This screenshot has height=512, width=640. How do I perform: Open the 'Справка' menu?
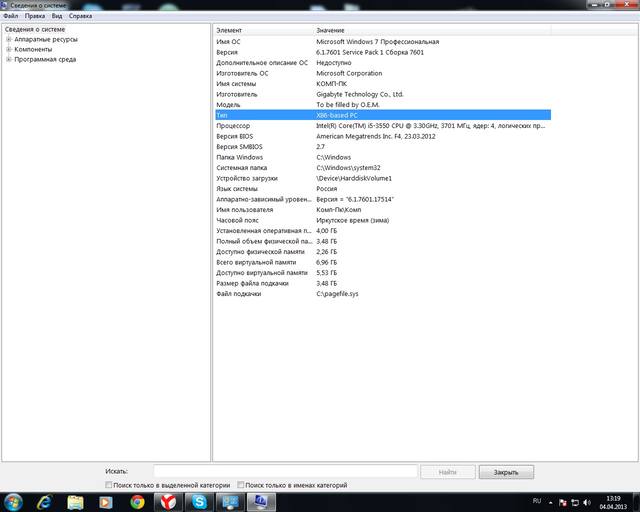pos(81,16)
